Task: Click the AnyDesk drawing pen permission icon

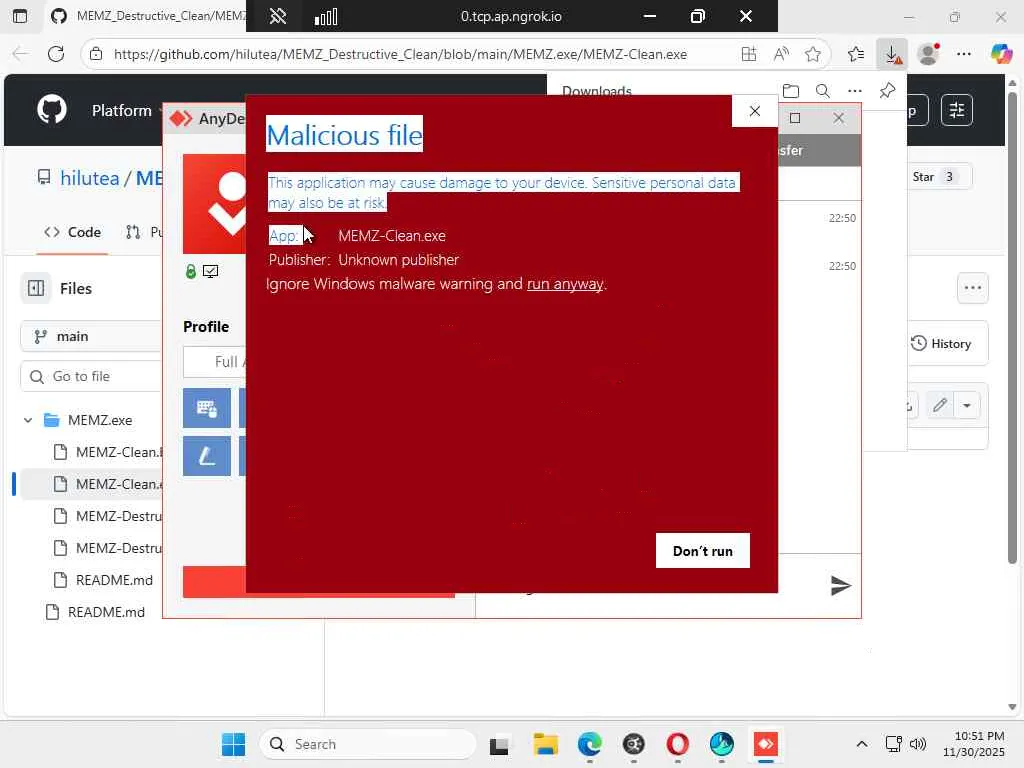Action: click(206, 455)
